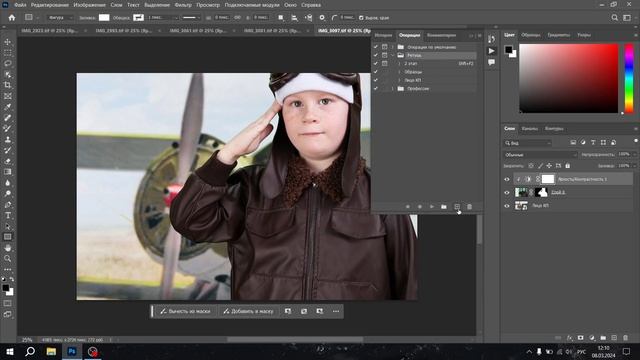This screenshot has width=640, height=360.
Task: Select the Clone Stamp tool
Action: (x=8, y=140)
